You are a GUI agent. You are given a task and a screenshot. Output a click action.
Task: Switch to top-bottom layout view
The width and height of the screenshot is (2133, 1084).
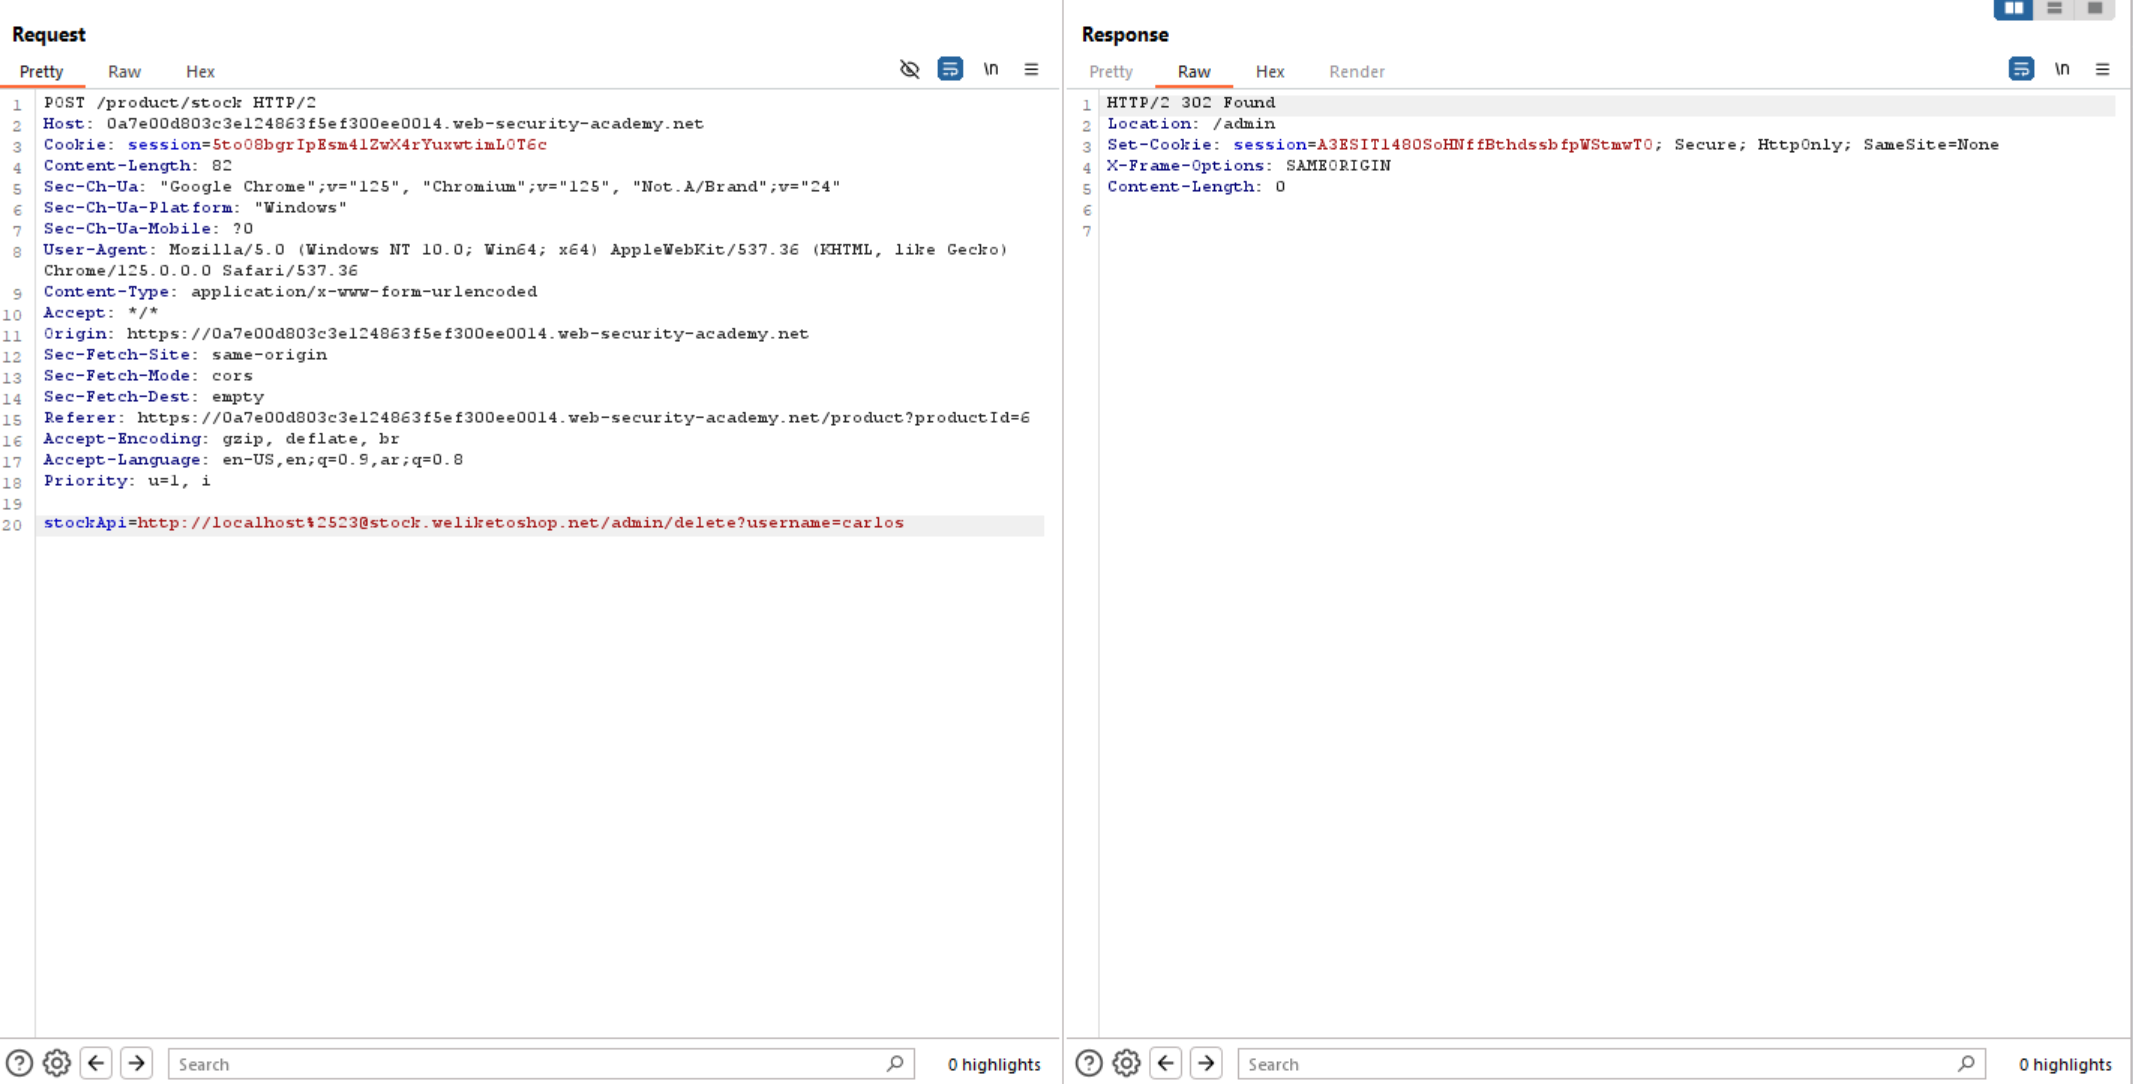pyautogui.click(x=2054, y=9)
